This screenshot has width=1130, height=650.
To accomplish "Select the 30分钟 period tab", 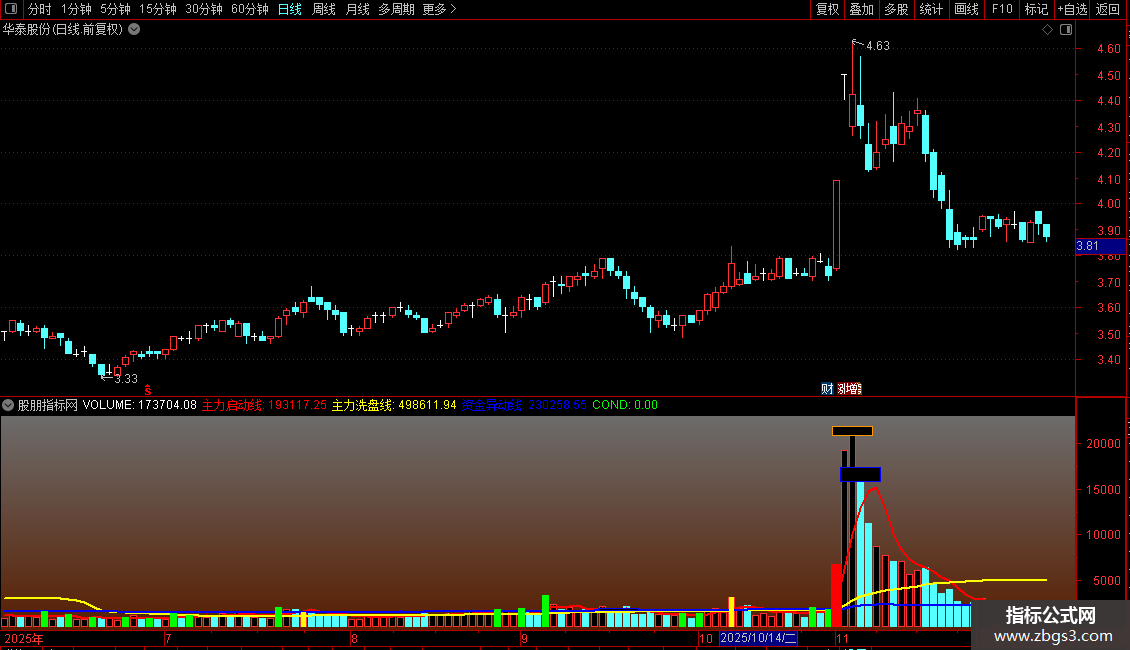I will [204, 9].
